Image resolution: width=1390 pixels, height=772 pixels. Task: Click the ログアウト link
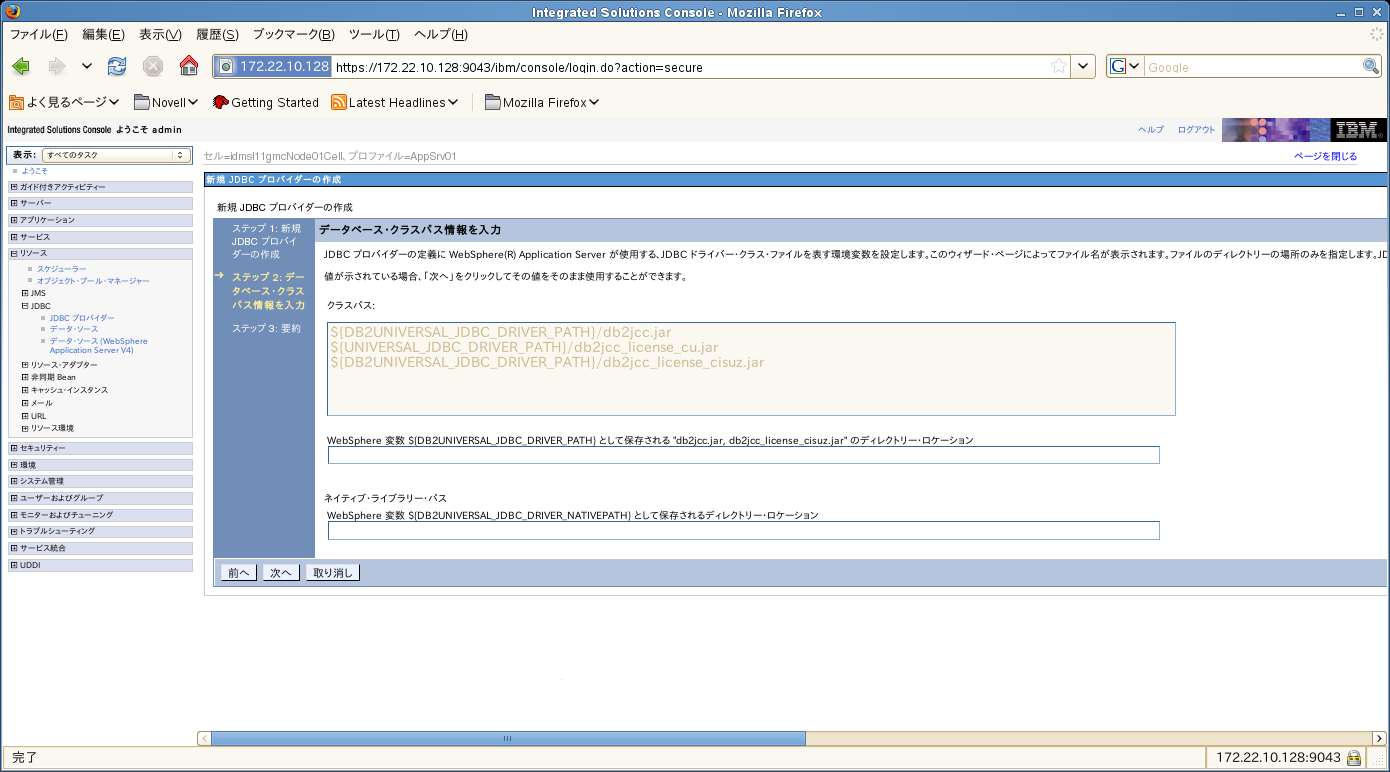(x=1197, y=130)
